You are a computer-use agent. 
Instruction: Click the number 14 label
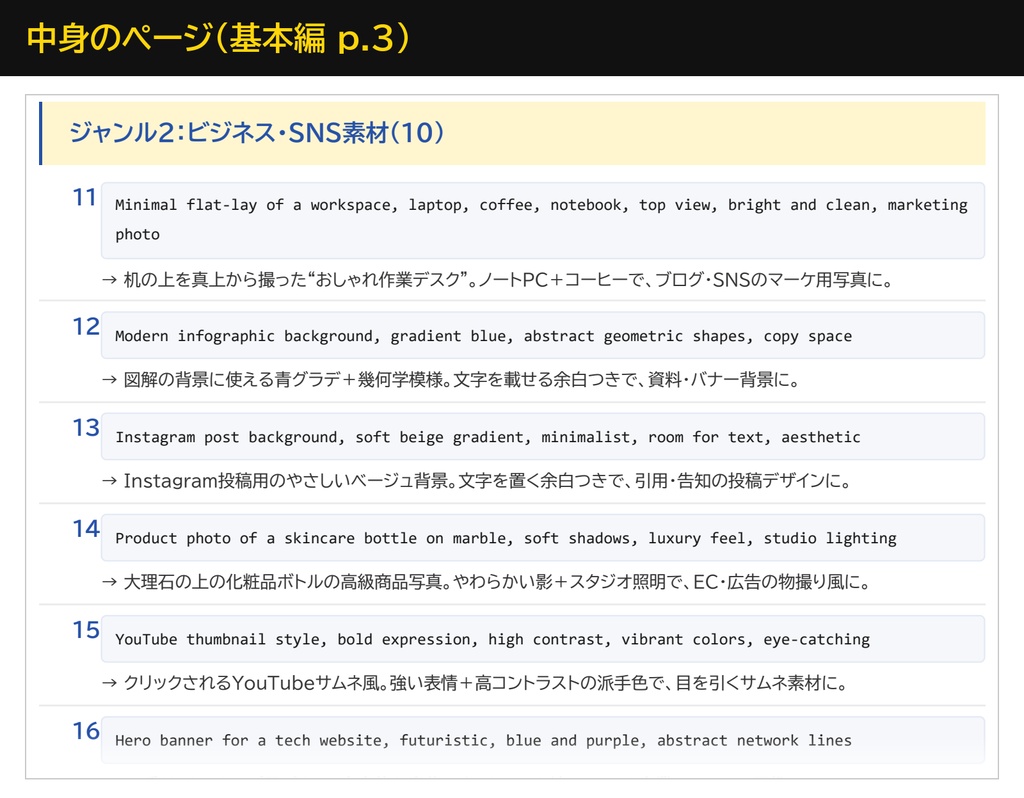(x=86, y=529)
